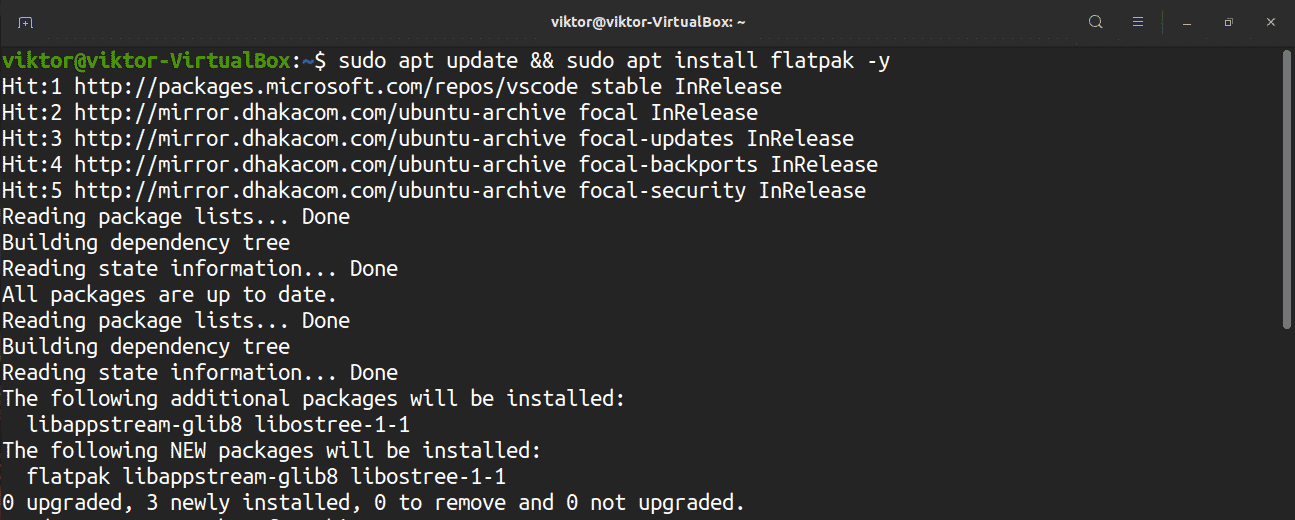Click the first "Building dependency tree" line
Viewport: 1295px width, 520px height.
coord(146,243)
